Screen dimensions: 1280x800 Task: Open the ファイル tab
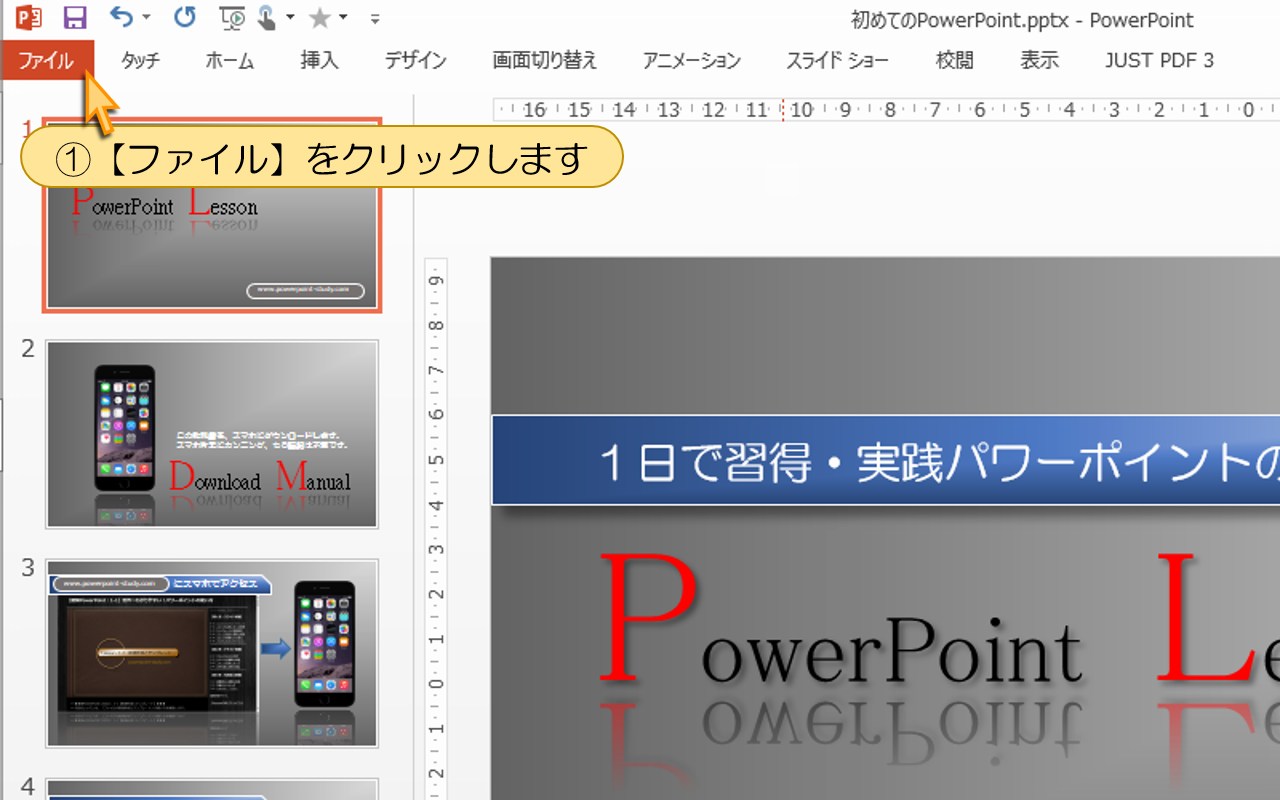pyautogui.click(x=47, y=60)
